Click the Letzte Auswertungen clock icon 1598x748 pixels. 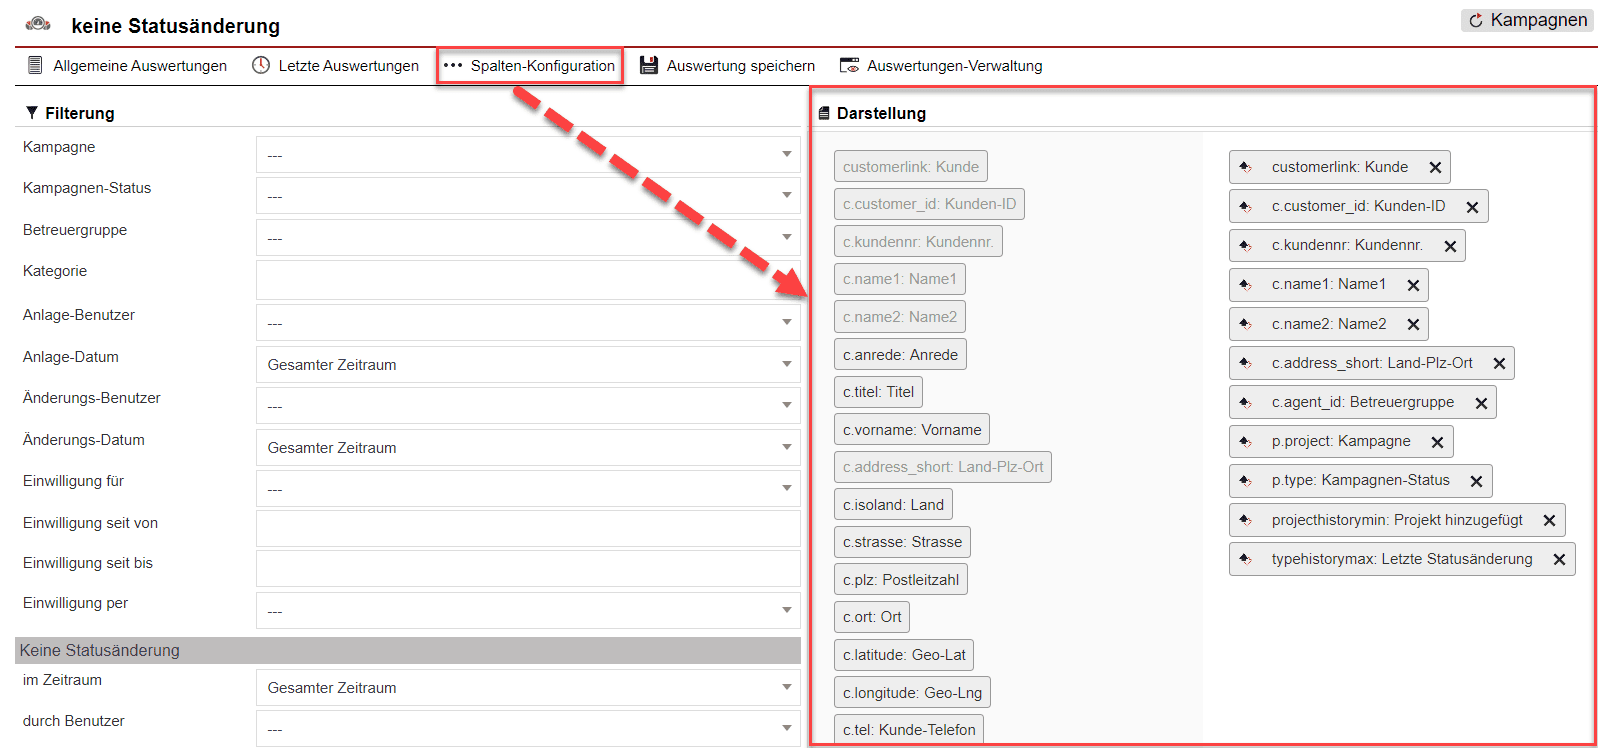click(261, 65)
